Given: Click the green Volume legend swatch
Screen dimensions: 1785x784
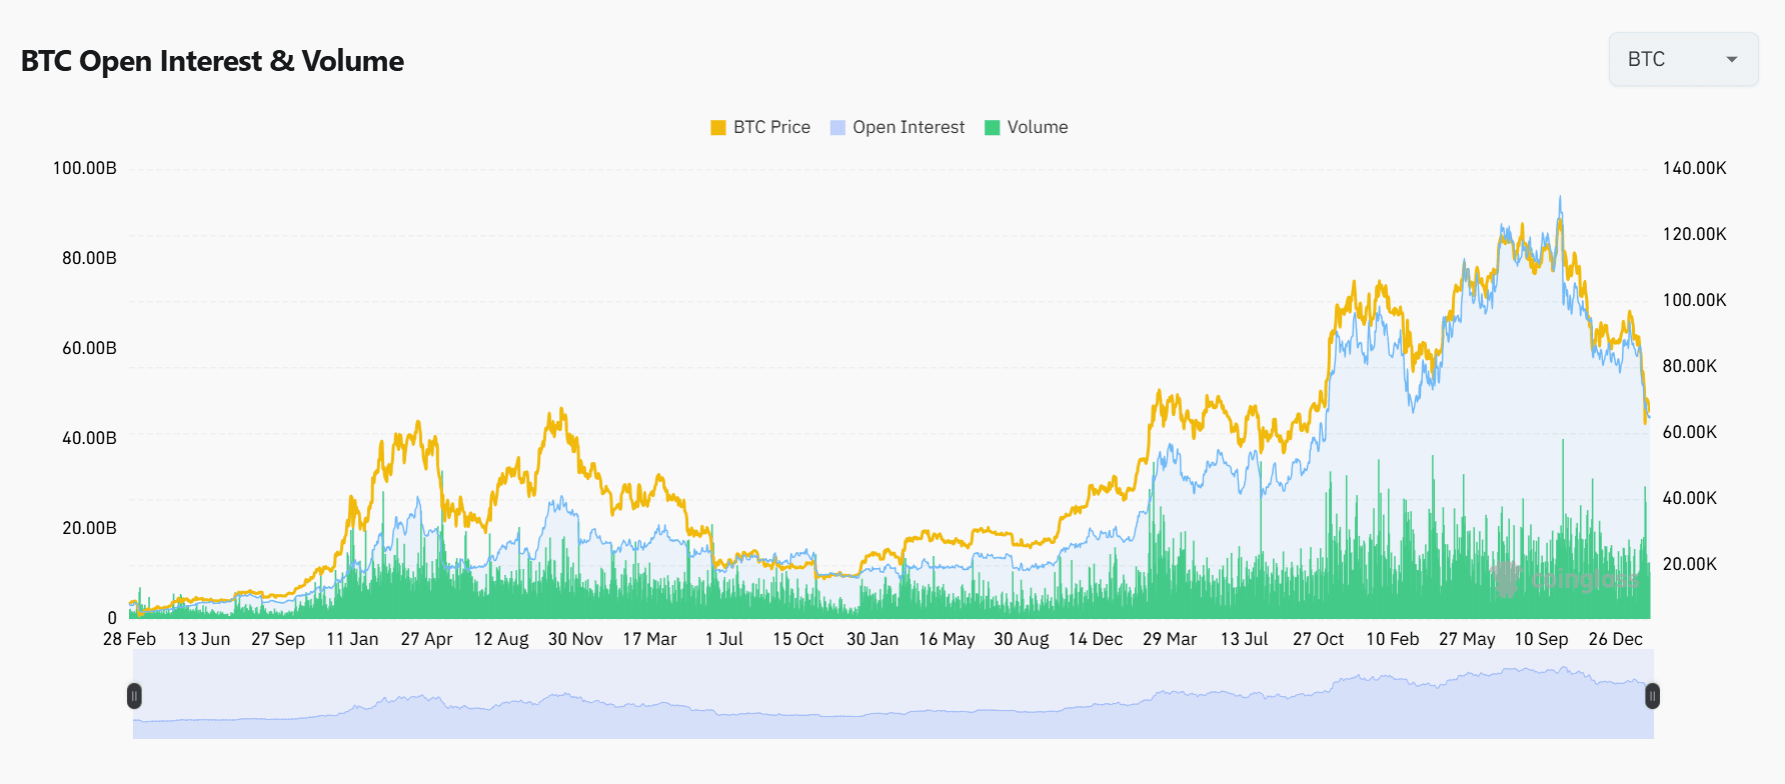Looking at the screenshot, I should [x=992, y=127].
